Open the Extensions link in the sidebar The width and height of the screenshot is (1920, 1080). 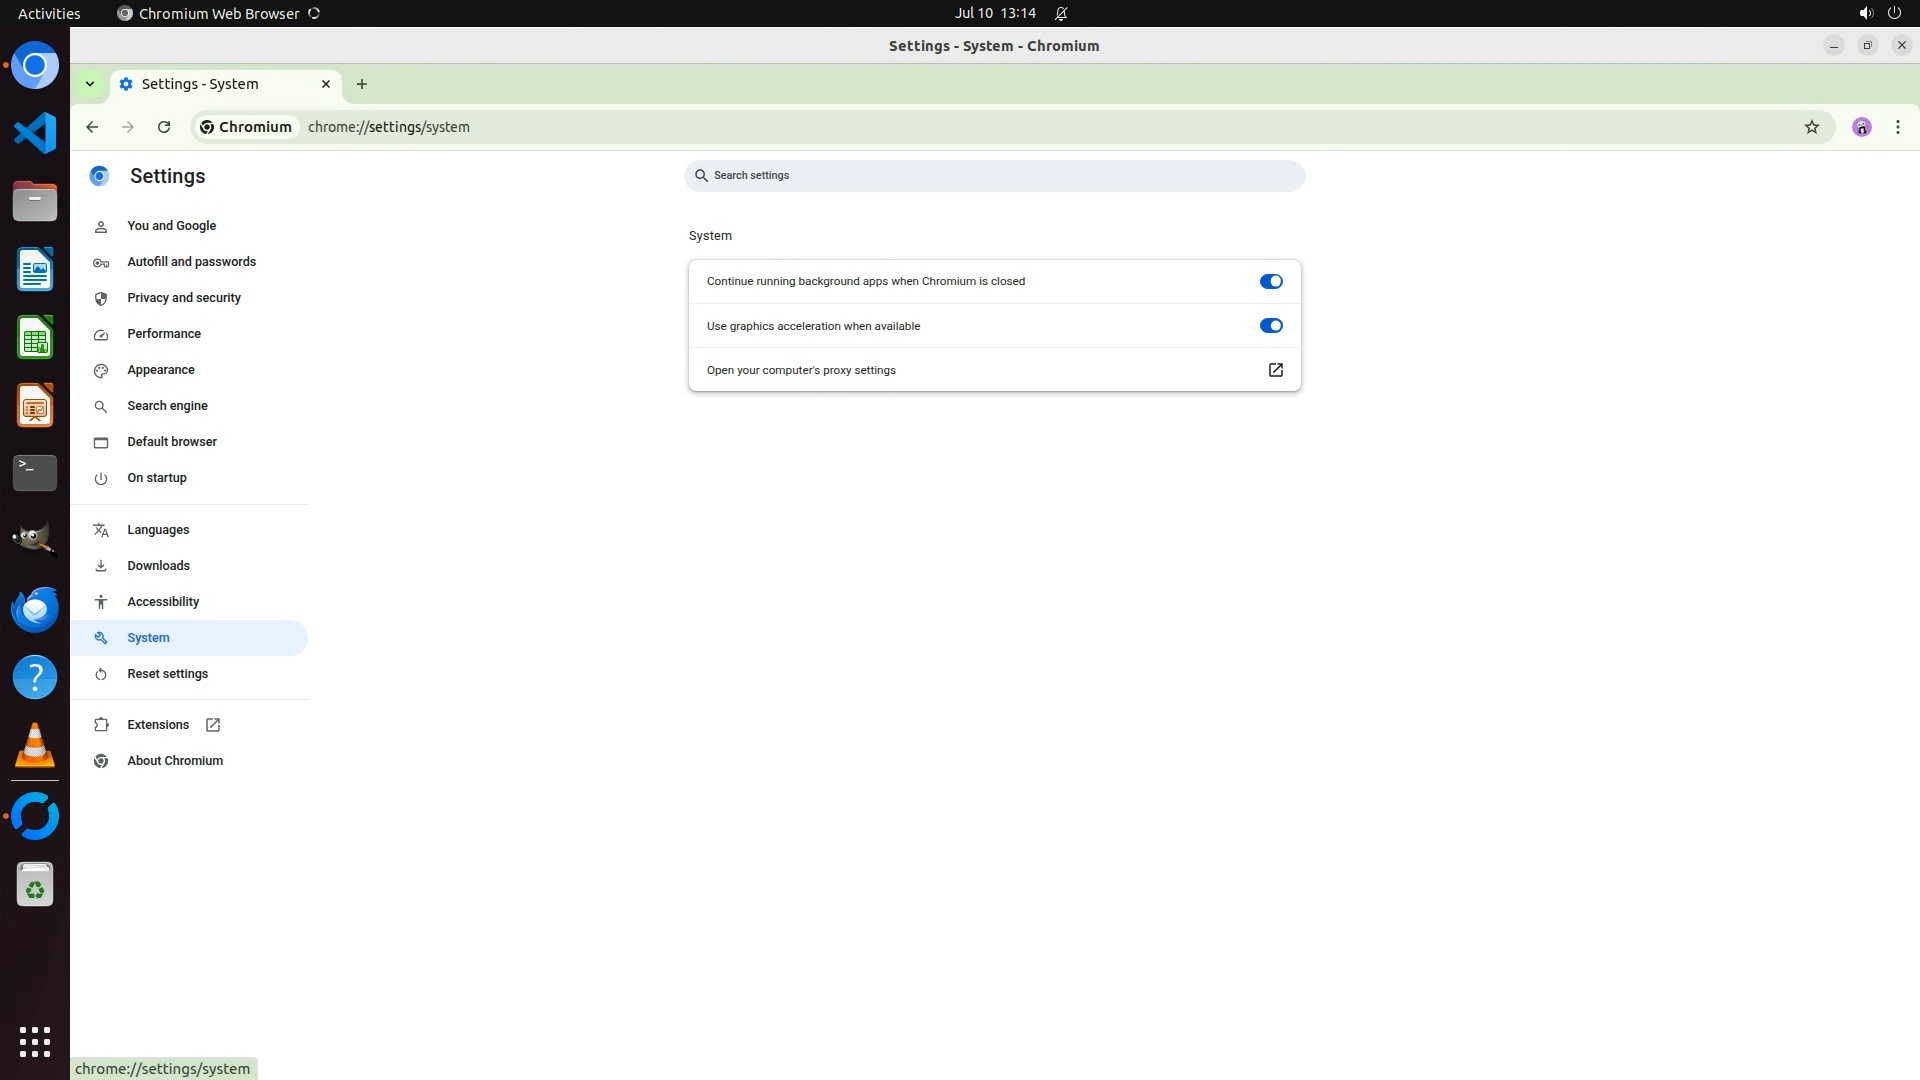[x=158, y=725]
